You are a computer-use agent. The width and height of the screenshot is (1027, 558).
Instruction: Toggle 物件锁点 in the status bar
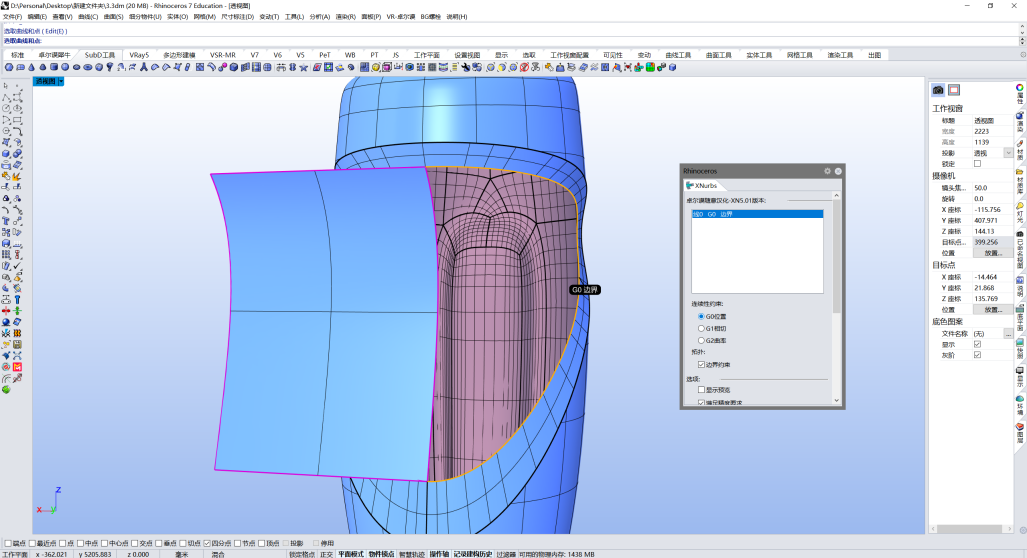(x=381, y=554)
